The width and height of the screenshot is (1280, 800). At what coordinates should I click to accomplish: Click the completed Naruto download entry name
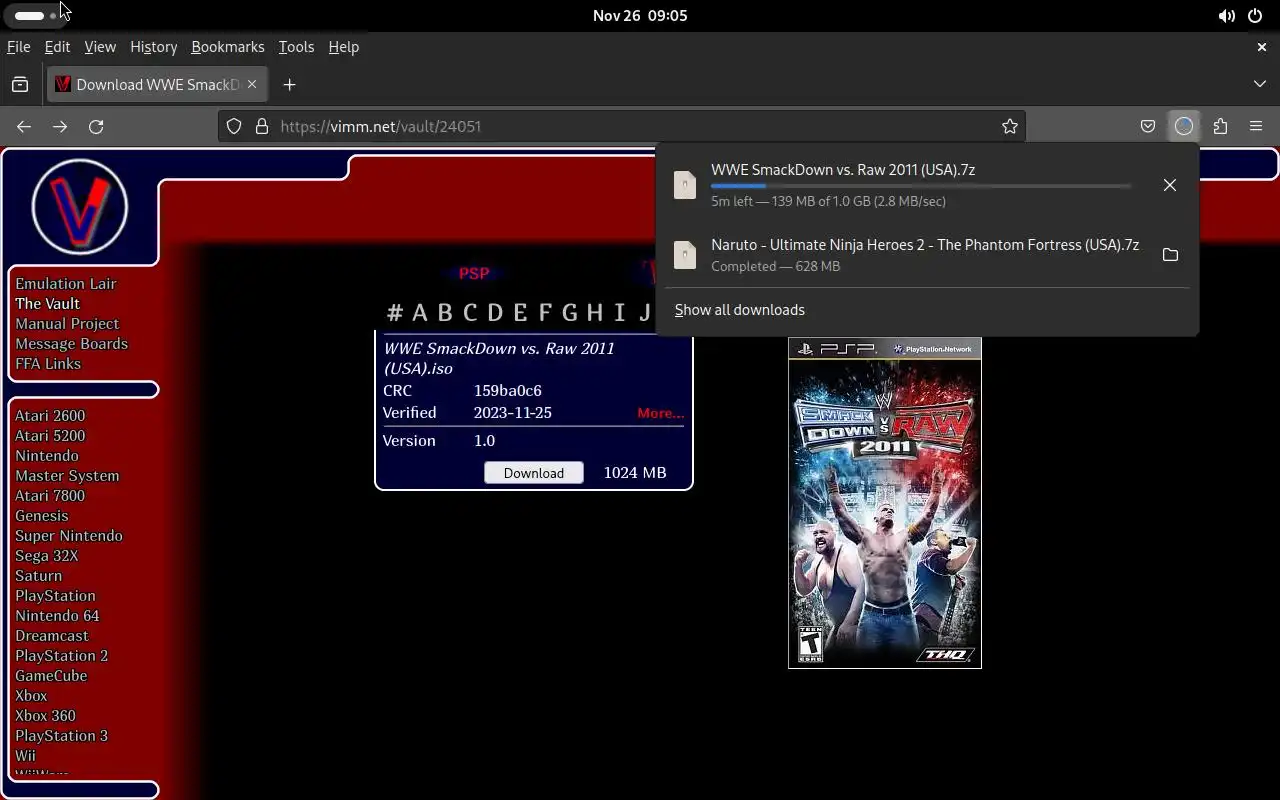(x=925, y=245)
